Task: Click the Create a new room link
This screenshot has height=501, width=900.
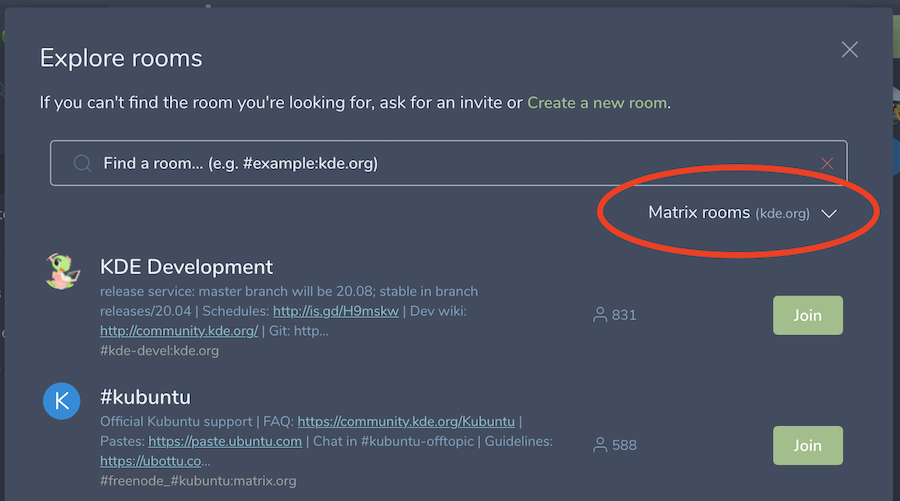Action: 597,102
